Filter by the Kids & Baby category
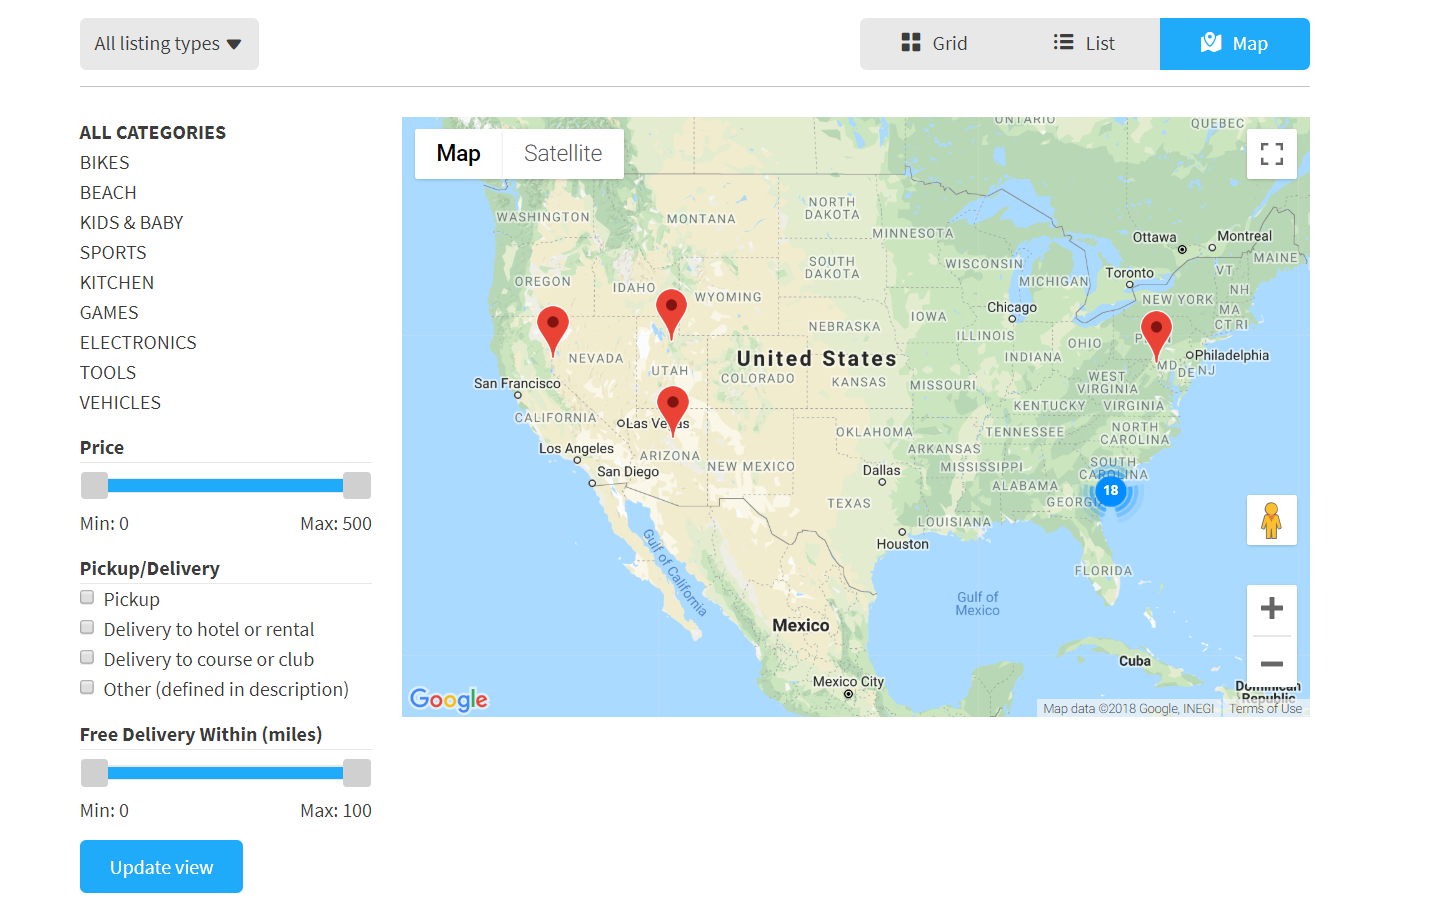Screen dimensions: 1429x900 pos(132,223)
